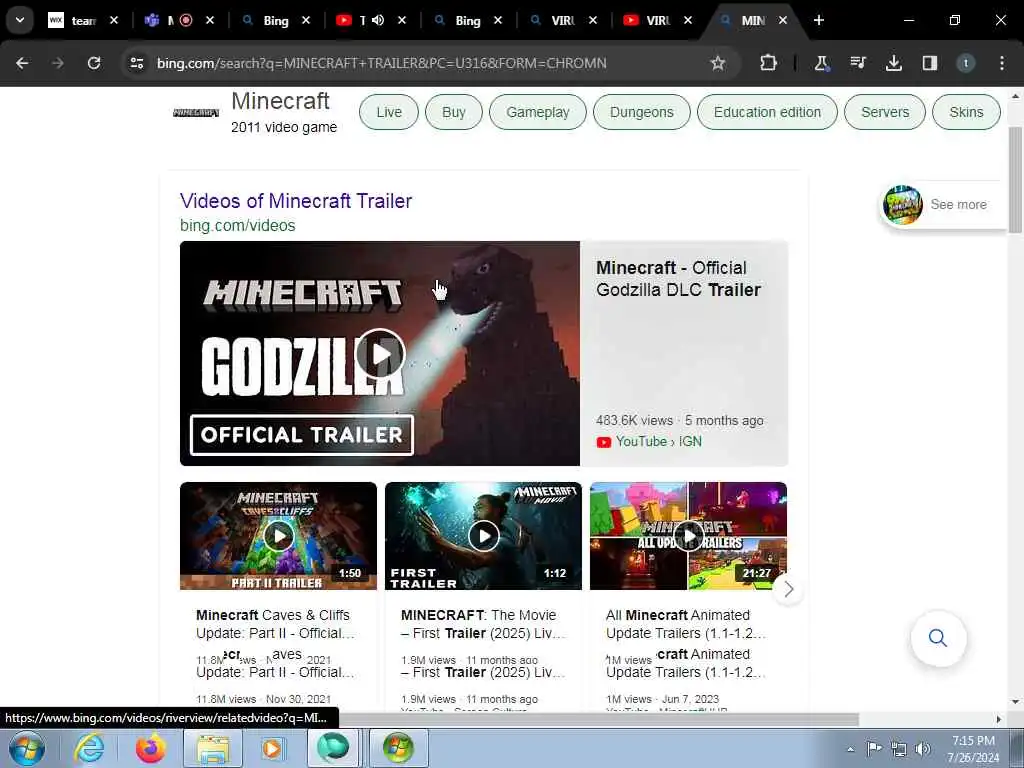Open the bing.com/videos link

coord(238,225)
